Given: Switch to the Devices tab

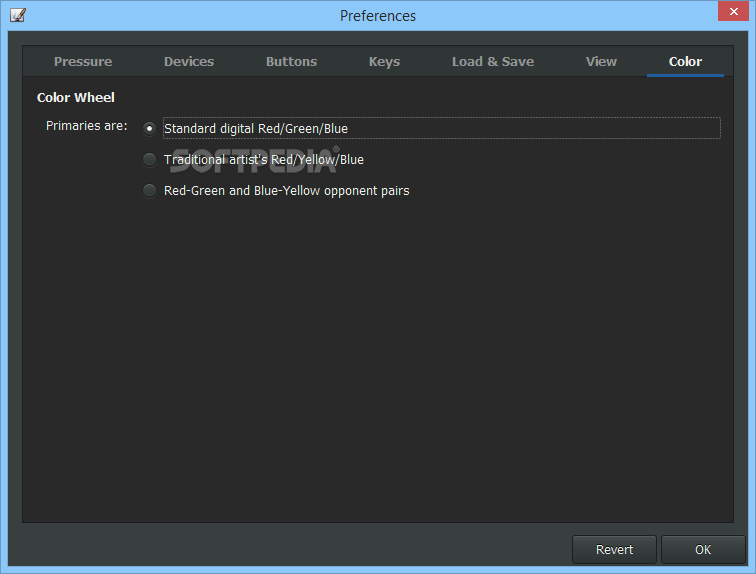Looking at the screenshot, I should (189, 62).
